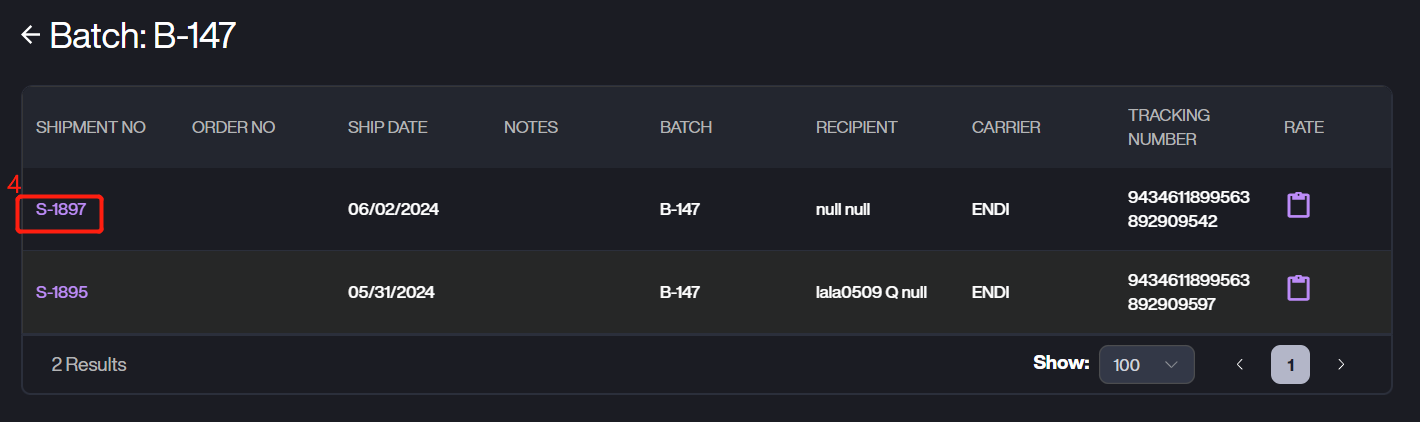Screen dimensions: 1420x422
Task: Click the Carrier column header
Action: 1006,127
